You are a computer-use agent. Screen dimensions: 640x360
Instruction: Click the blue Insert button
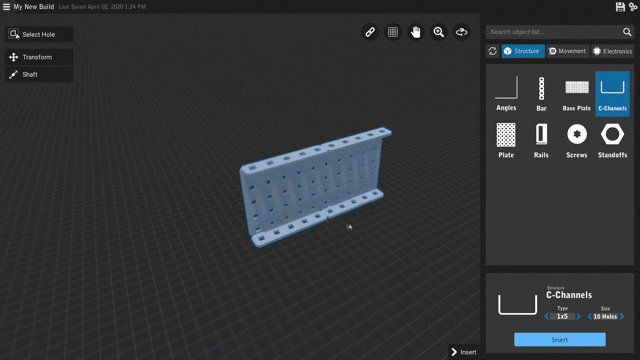pyautogui.click(x=560, y=340)
